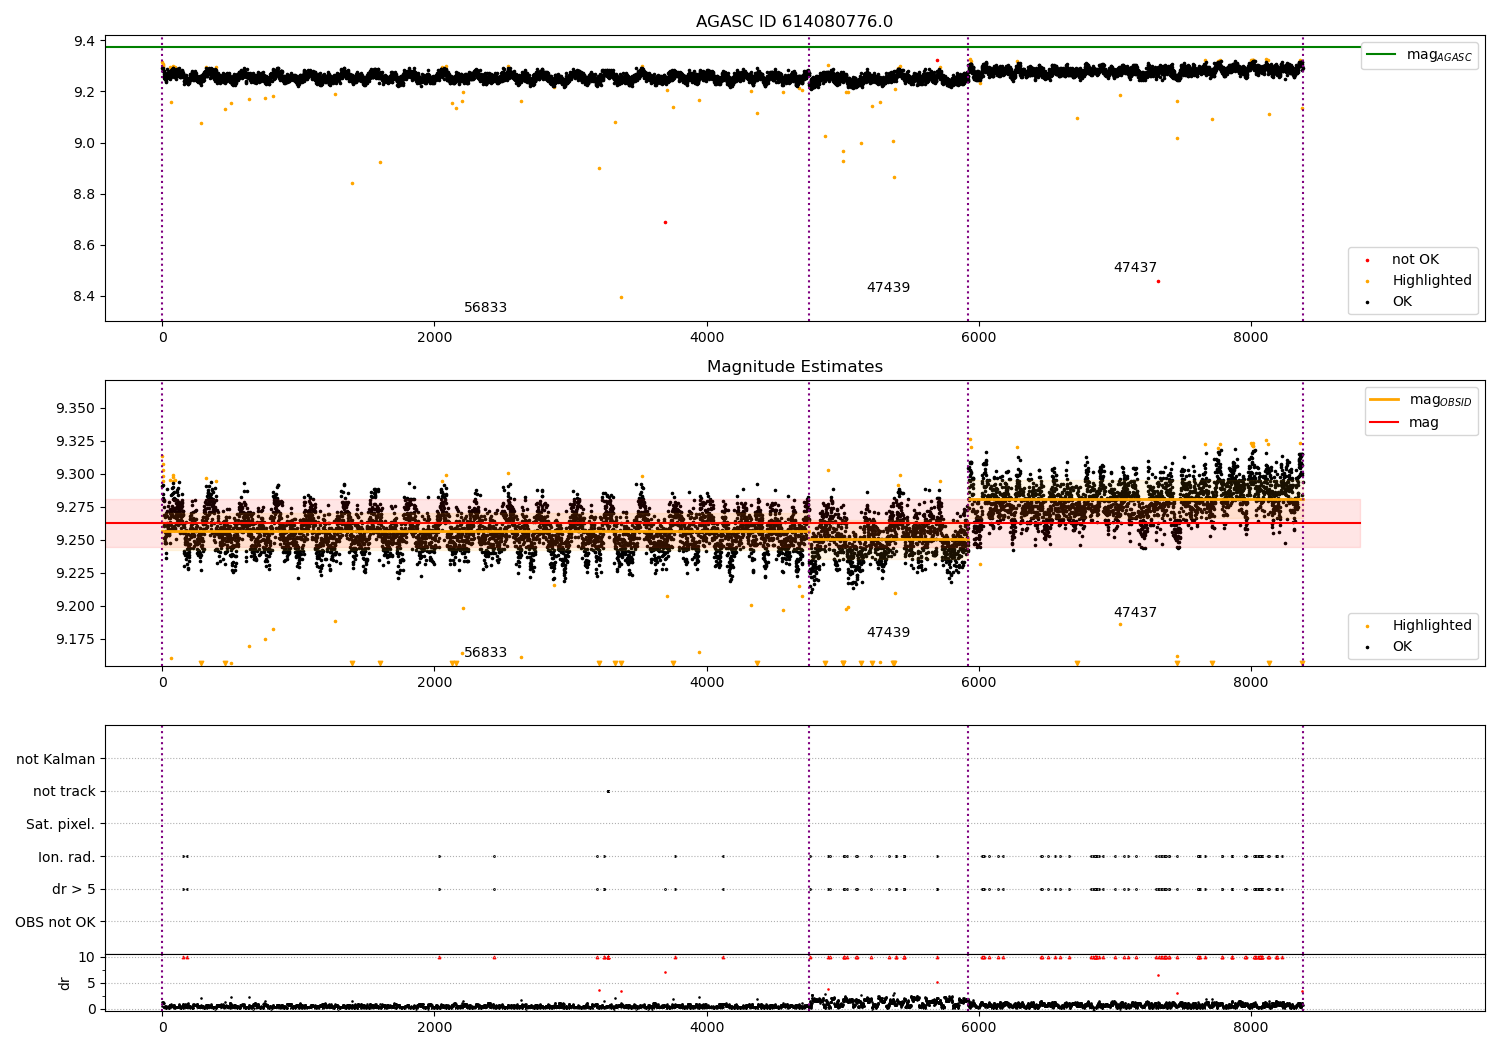Click the "56833" annotation in the top plot
The image size is (1500, 1050).
click(x=485, y=308)
